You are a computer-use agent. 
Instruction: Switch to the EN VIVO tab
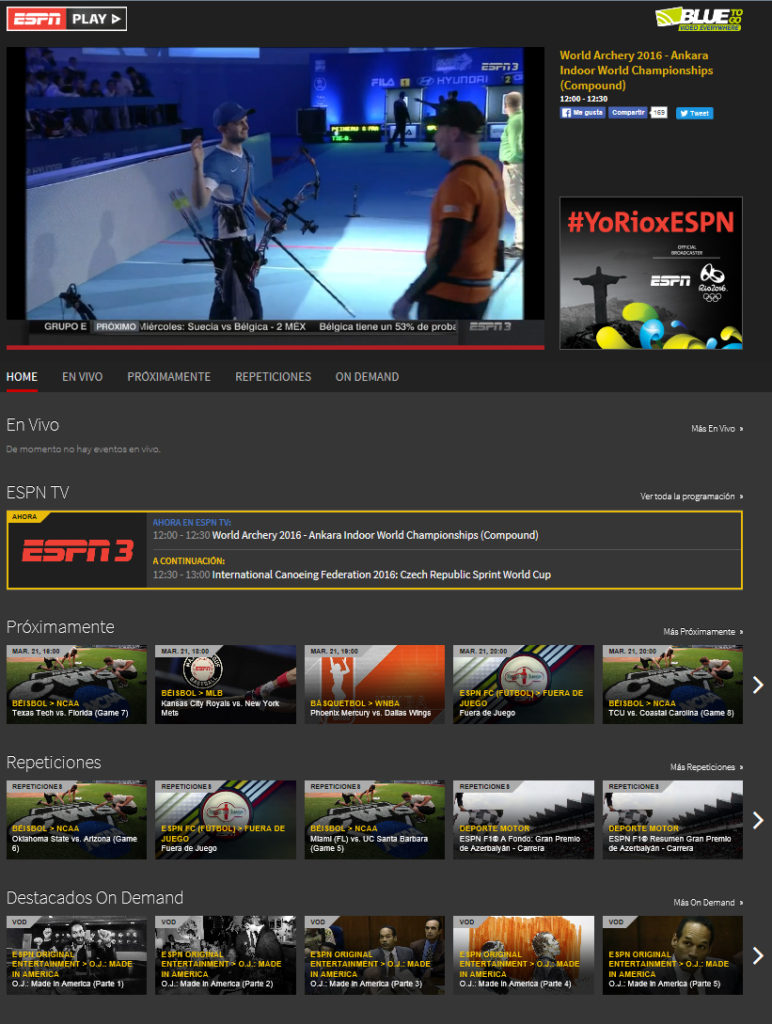coord(82,377)
